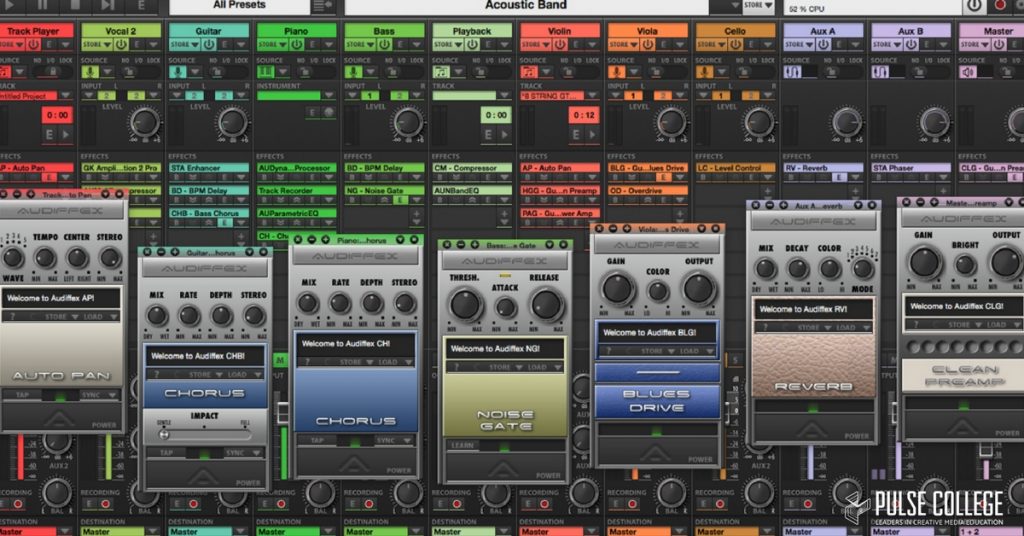Start playback with the top Play button

[11, 5]
